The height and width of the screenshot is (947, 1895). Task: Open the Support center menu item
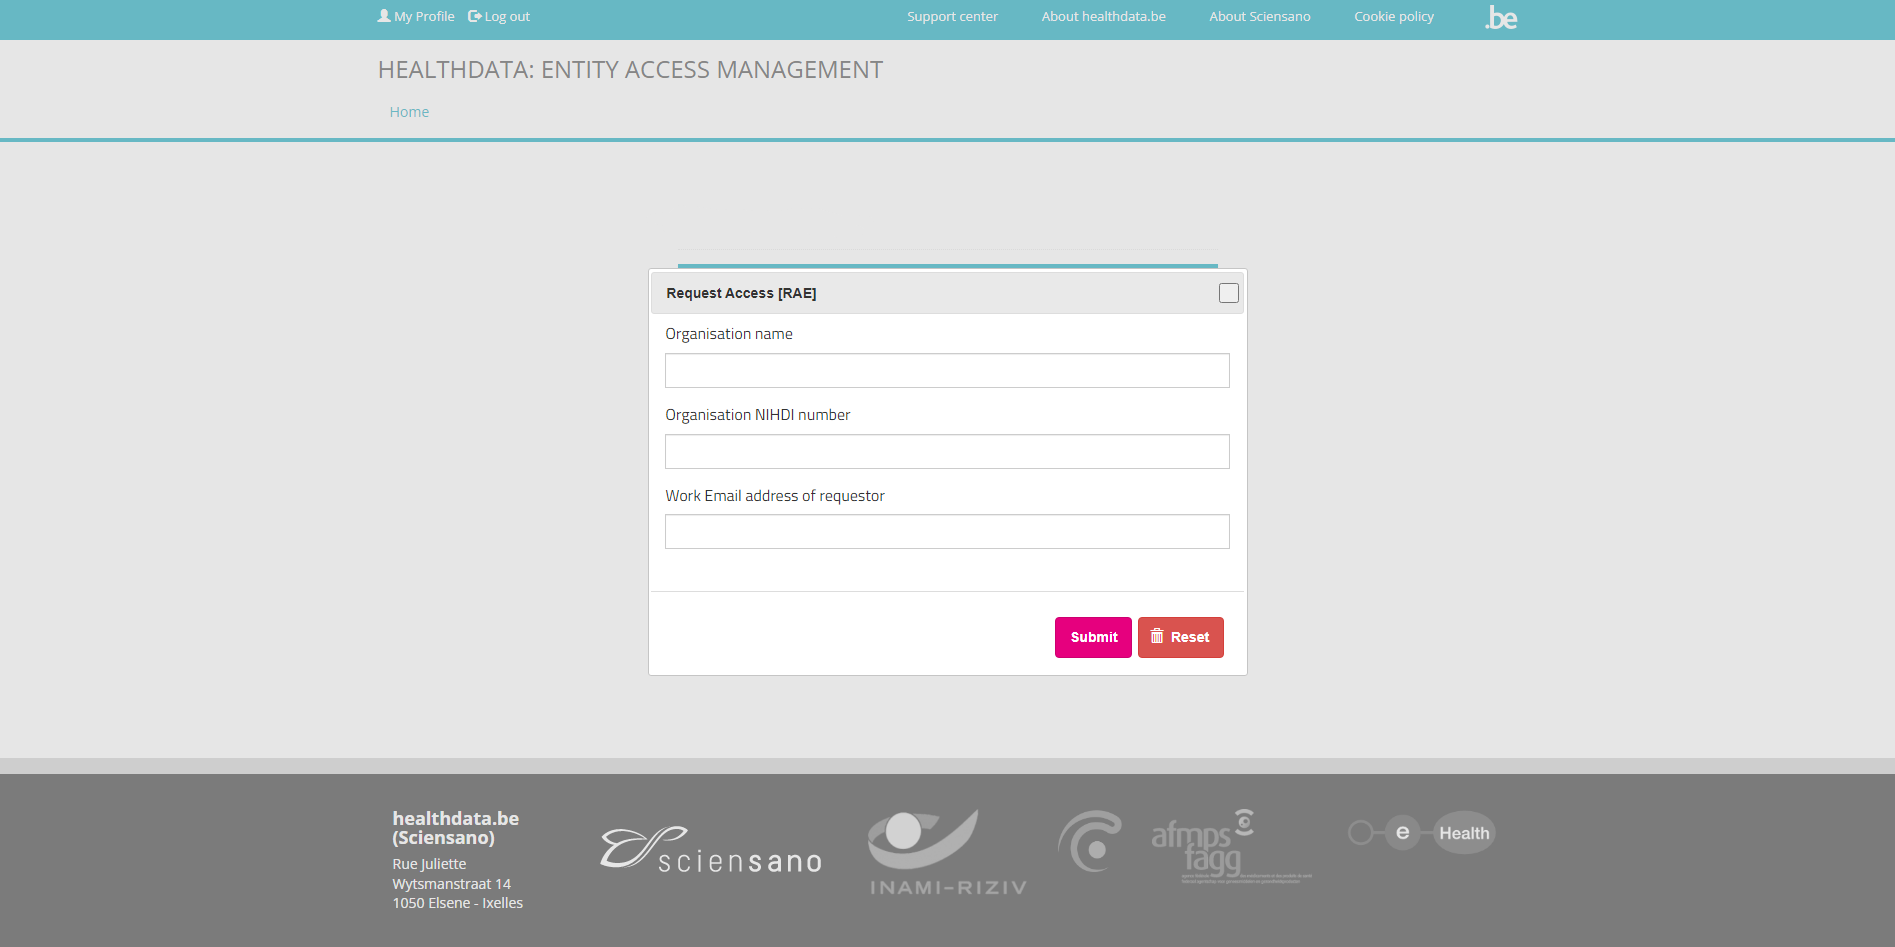tap(952, 17)
